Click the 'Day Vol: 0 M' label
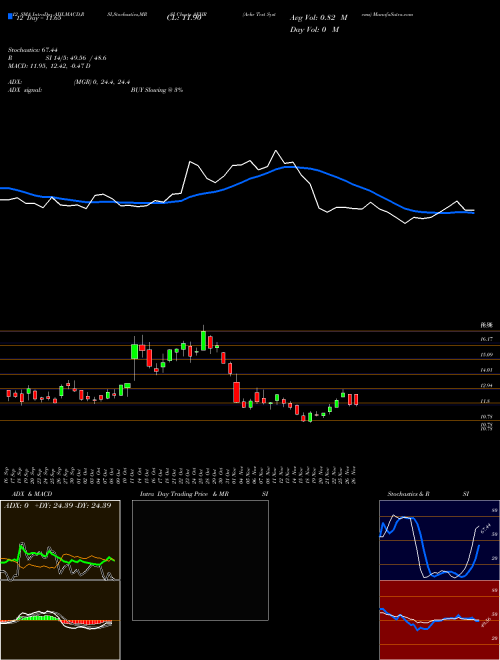Viewport: 500px width, 660px height. [314, 30]
